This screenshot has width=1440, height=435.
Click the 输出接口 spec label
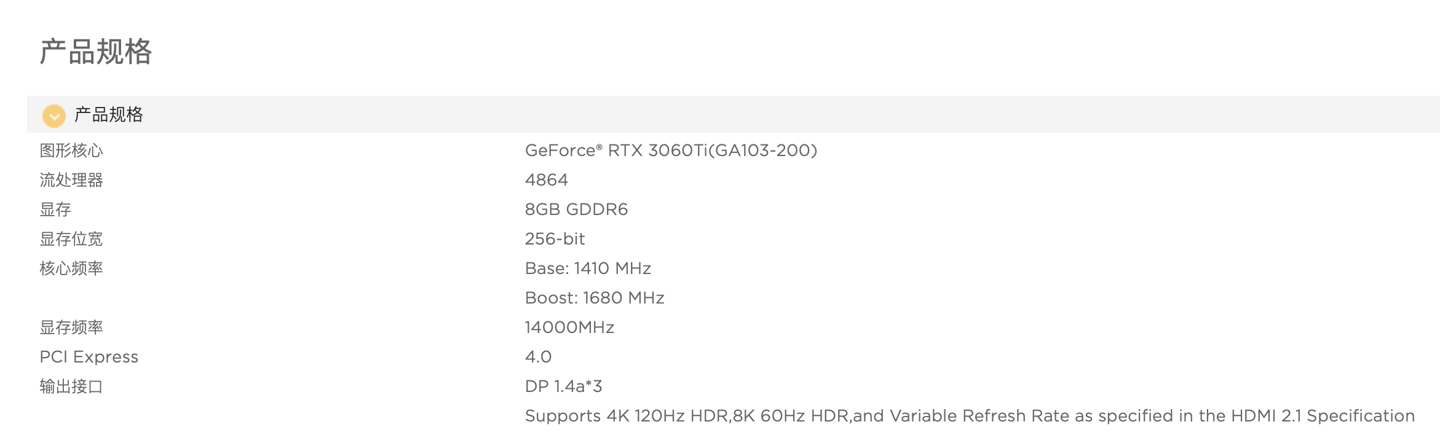71,387
